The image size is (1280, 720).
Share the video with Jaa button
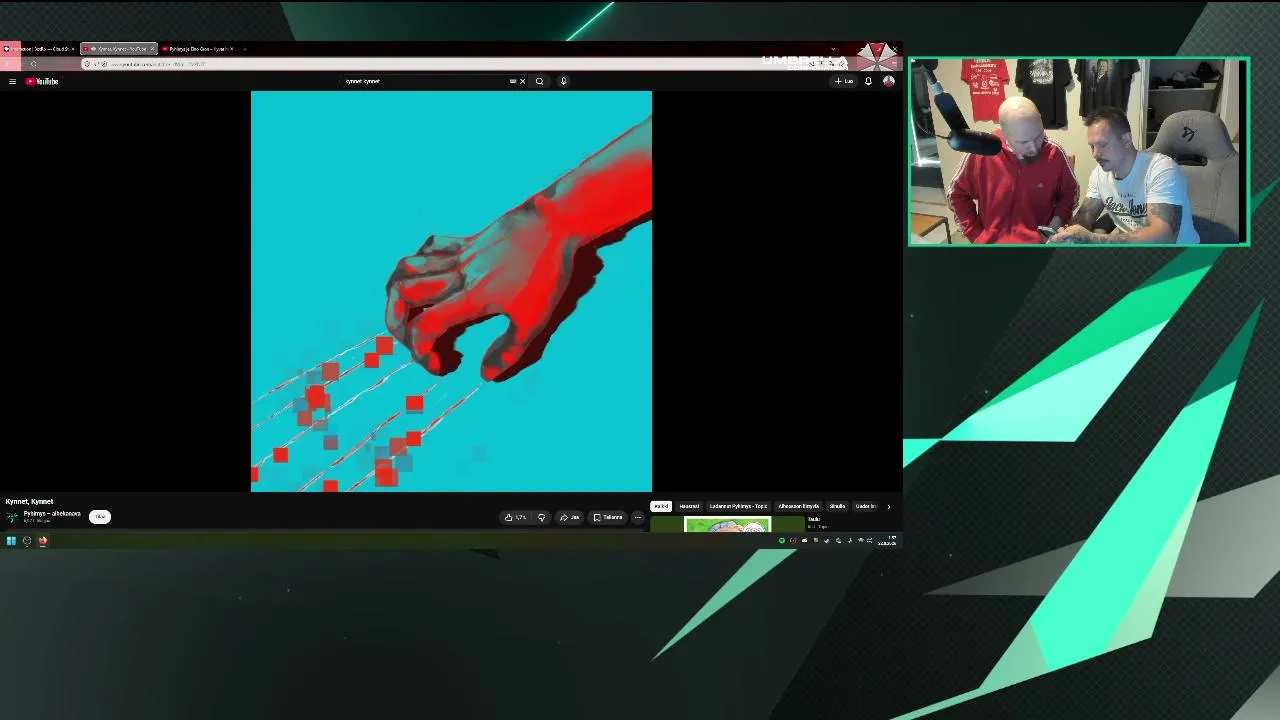pyautogui.click(x=570, y=517)
